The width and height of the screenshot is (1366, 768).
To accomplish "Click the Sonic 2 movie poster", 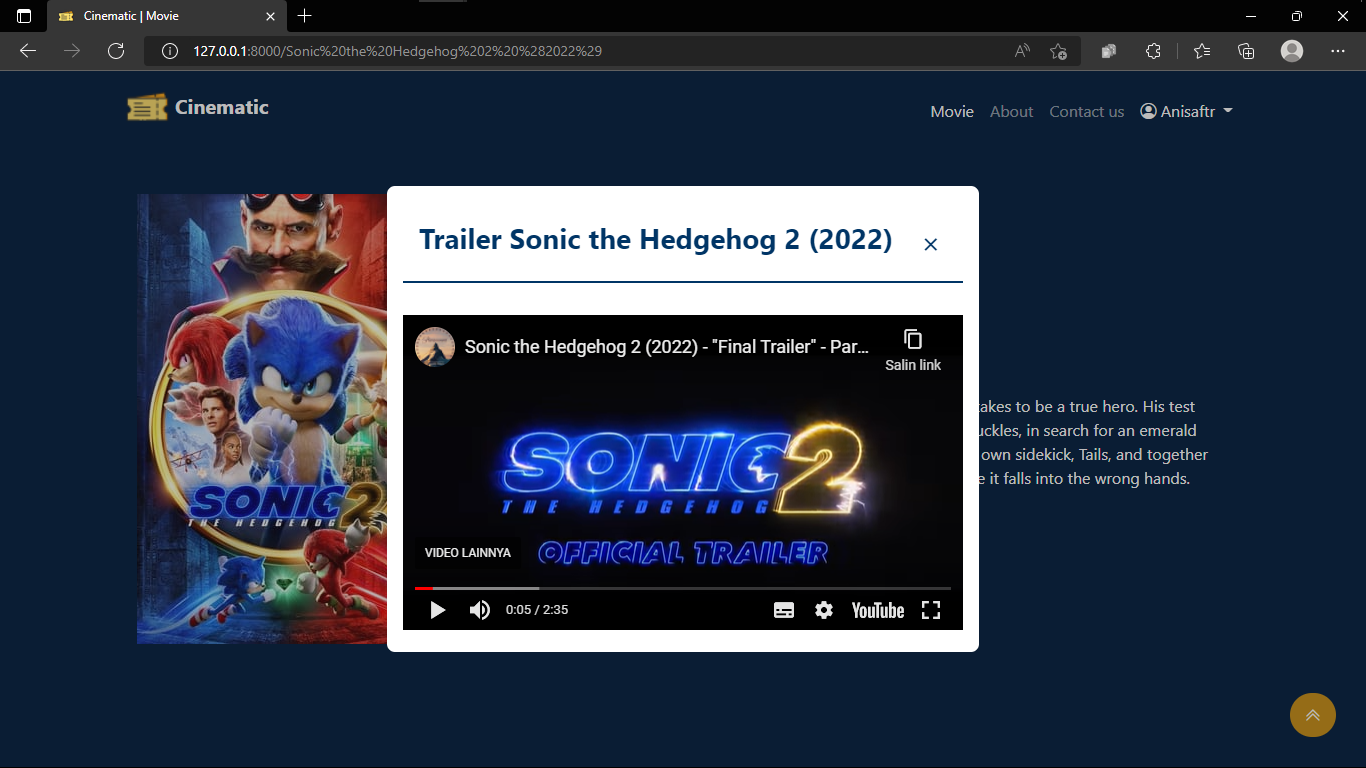I will (x=262, y=419).
